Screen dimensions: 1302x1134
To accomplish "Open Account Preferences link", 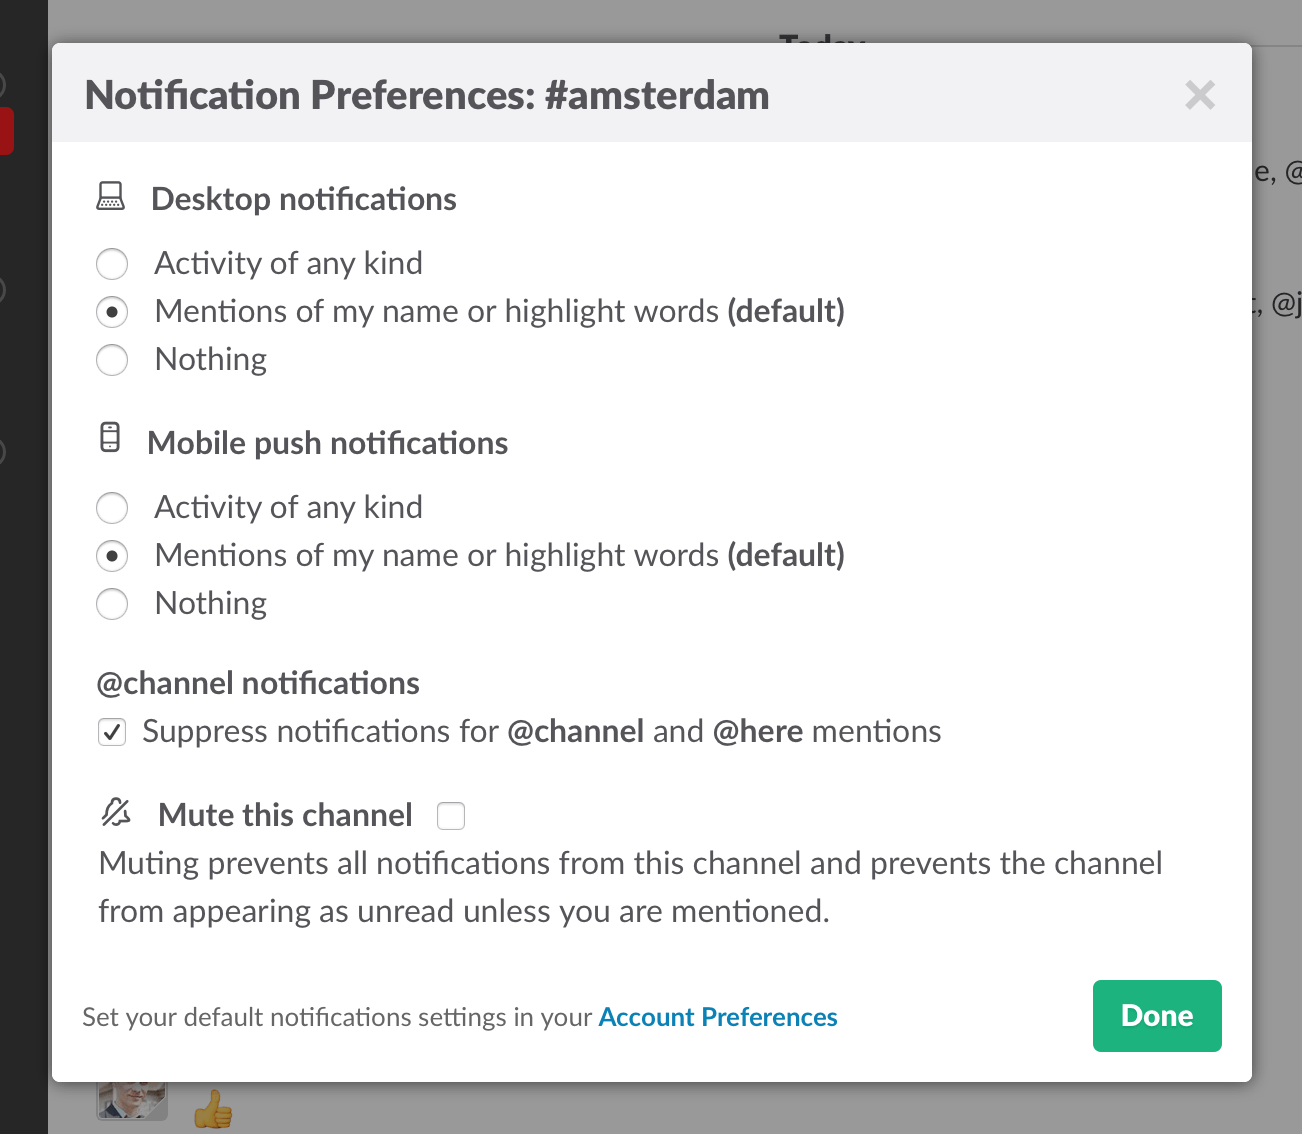I will pyautogui.click(x=717, y=1016).
